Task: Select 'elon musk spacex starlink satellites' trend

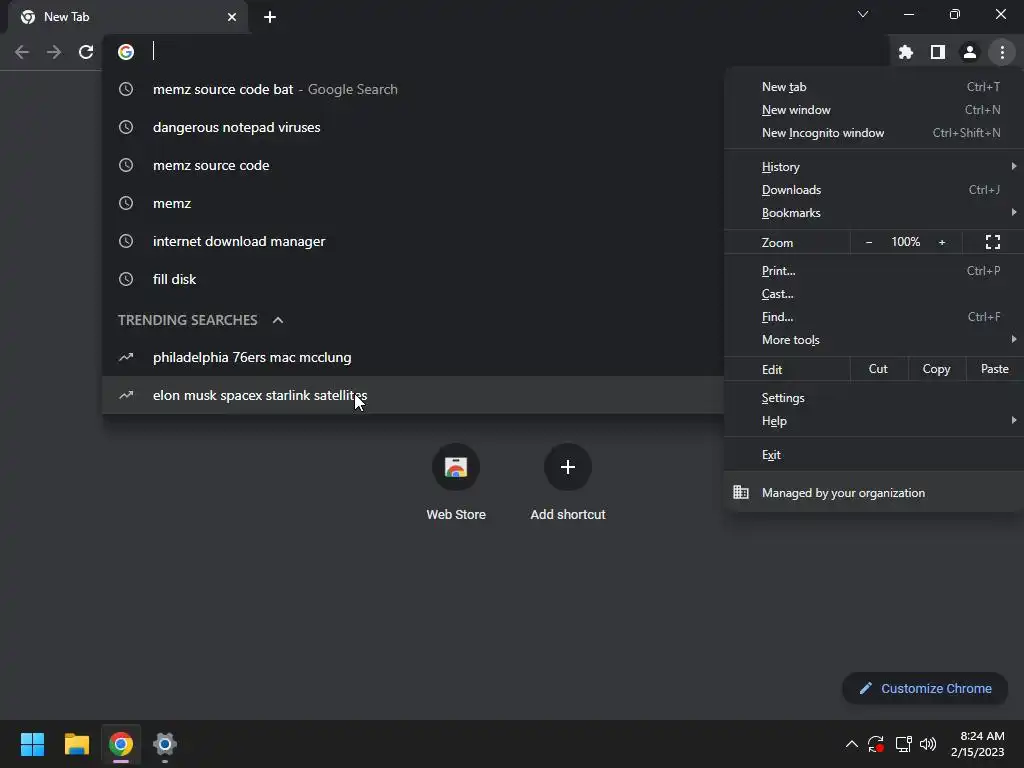Action: 413,395
